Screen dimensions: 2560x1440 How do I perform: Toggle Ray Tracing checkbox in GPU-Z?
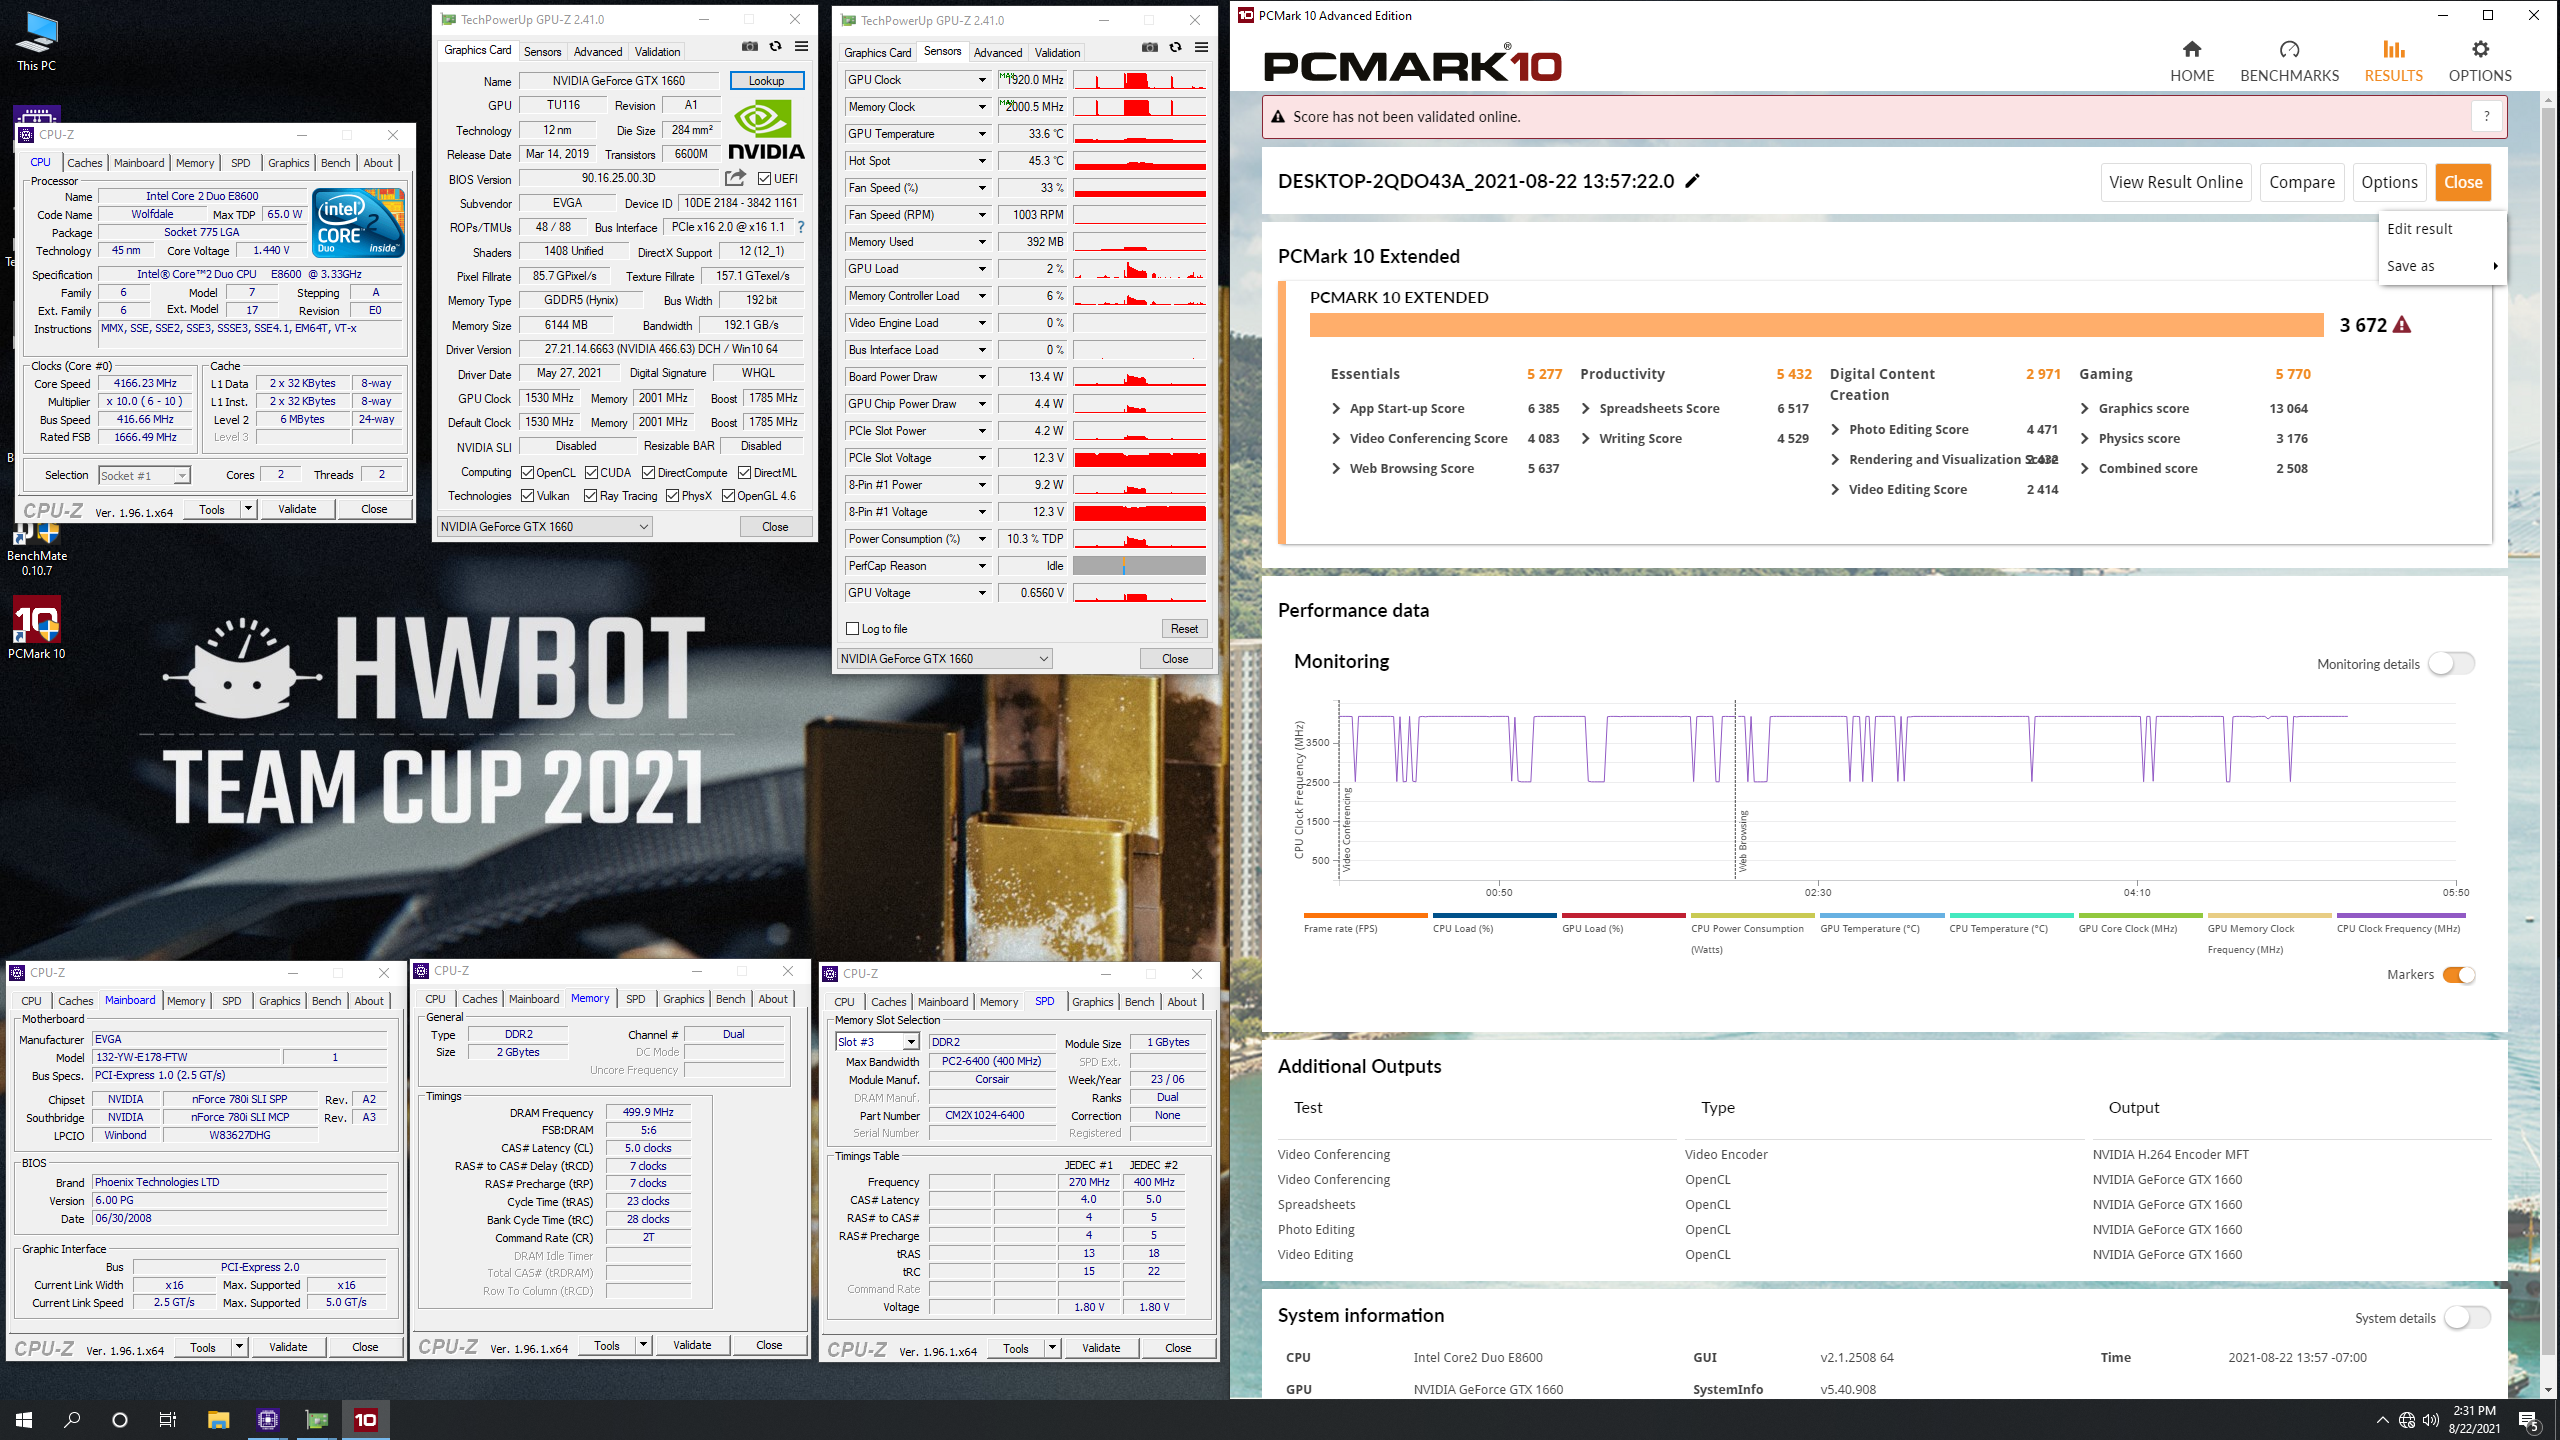pos(590,496)
